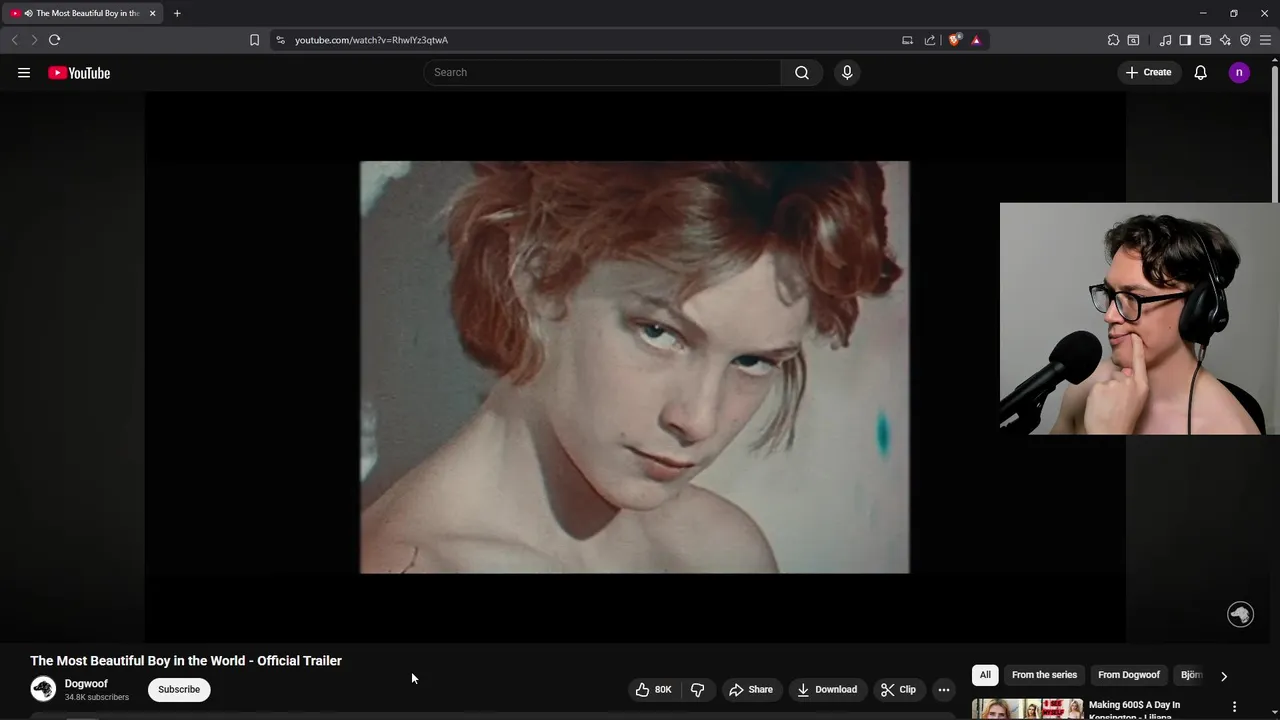The width and height of the screenshot is (1280, 720).
Task: Open the Brave VPN shield icon
Action: tap(1245, 40)
